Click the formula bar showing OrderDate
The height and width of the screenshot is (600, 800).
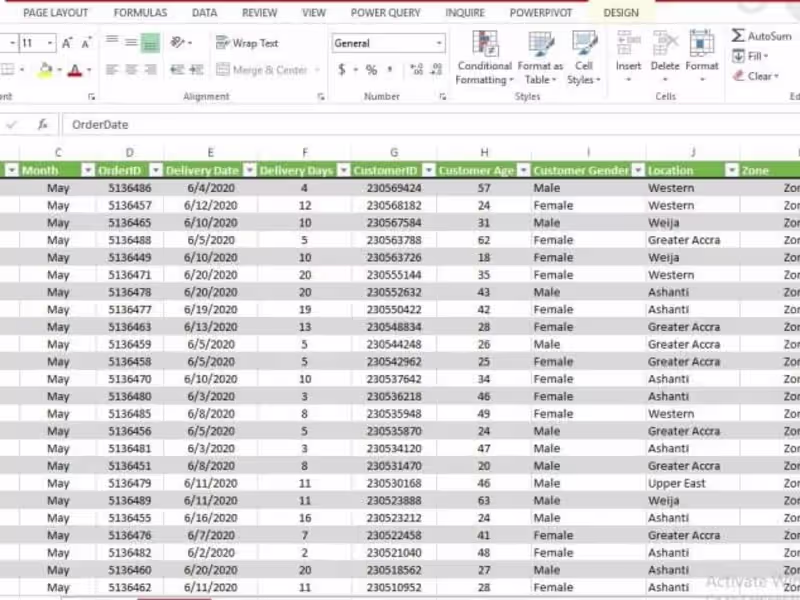pos(430,124)
